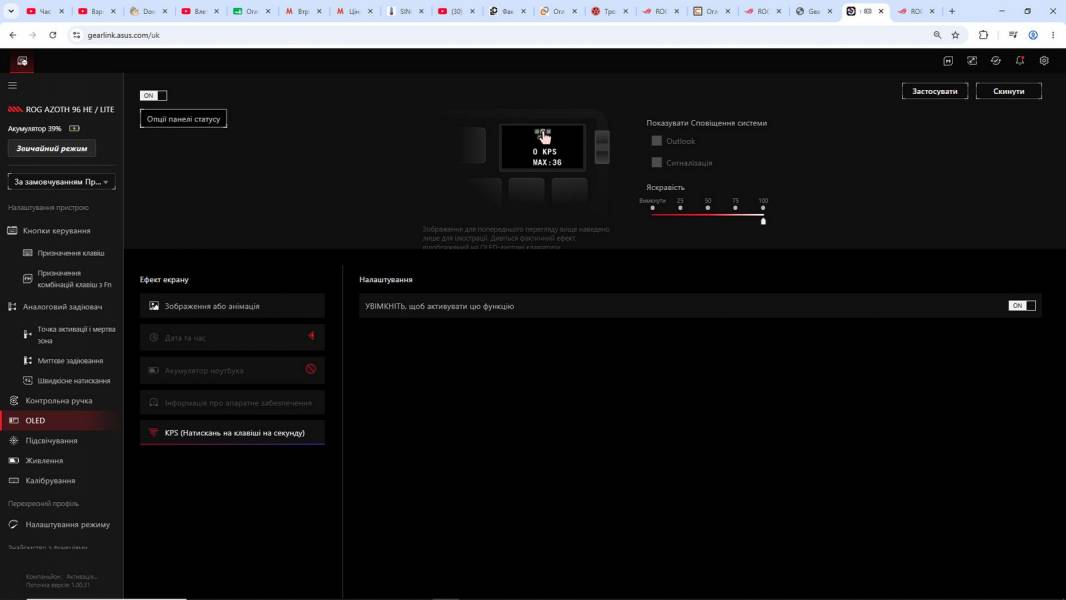Click the prohibited icon on Акумулятор ноутбука

point(311,369)
